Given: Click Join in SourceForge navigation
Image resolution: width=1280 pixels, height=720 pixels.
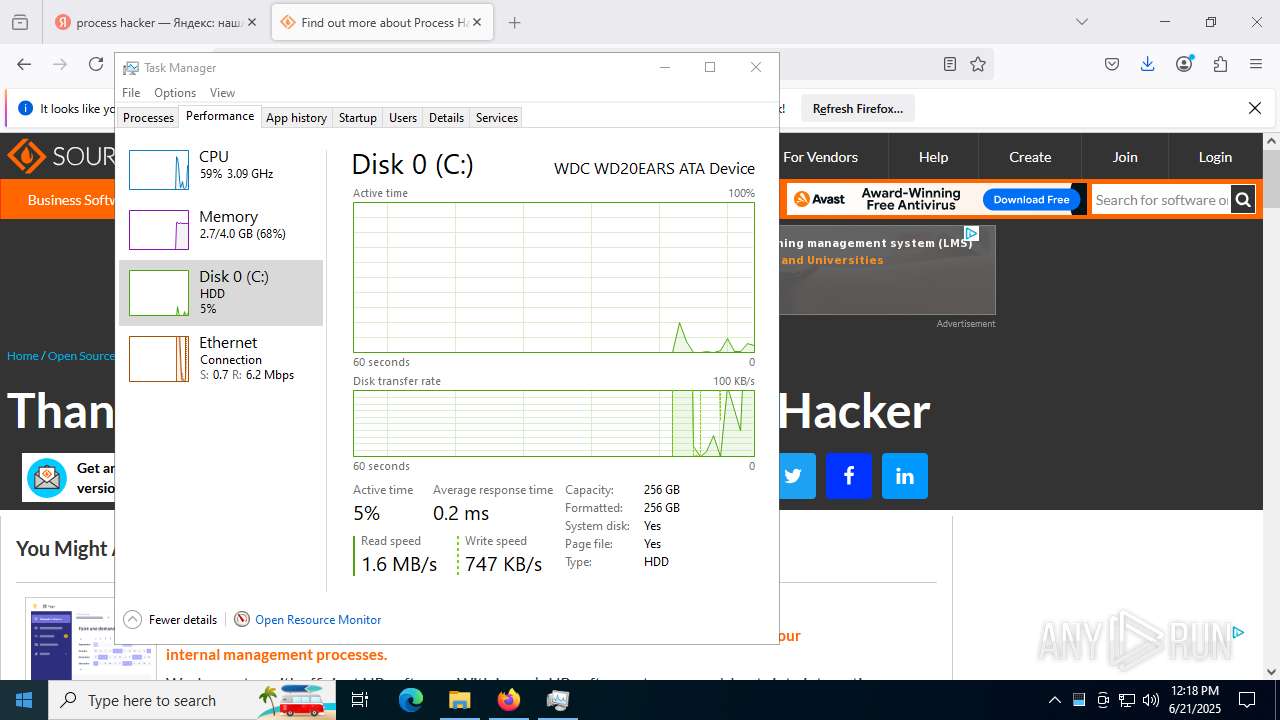Looking at the screenshot, I should (1125, 157).
